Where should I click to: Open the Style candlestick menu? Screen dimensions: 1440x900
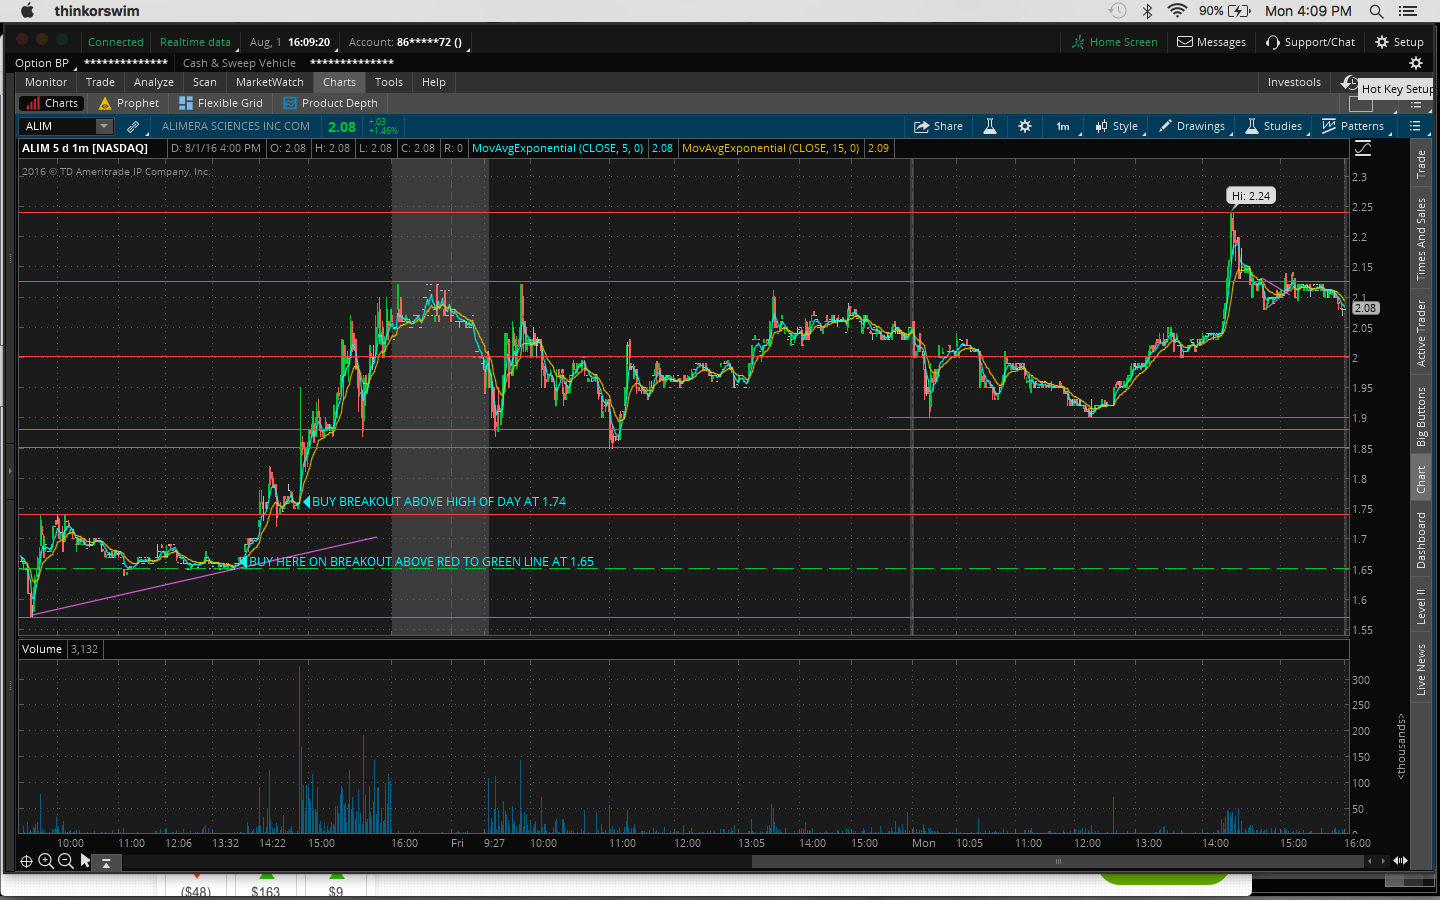click(1116, 126)
